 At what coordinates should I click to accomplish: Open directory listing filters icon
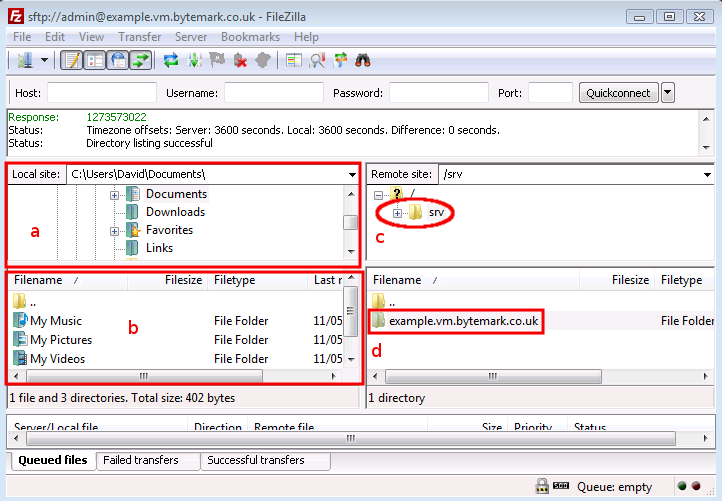click(x=293, y=60)
